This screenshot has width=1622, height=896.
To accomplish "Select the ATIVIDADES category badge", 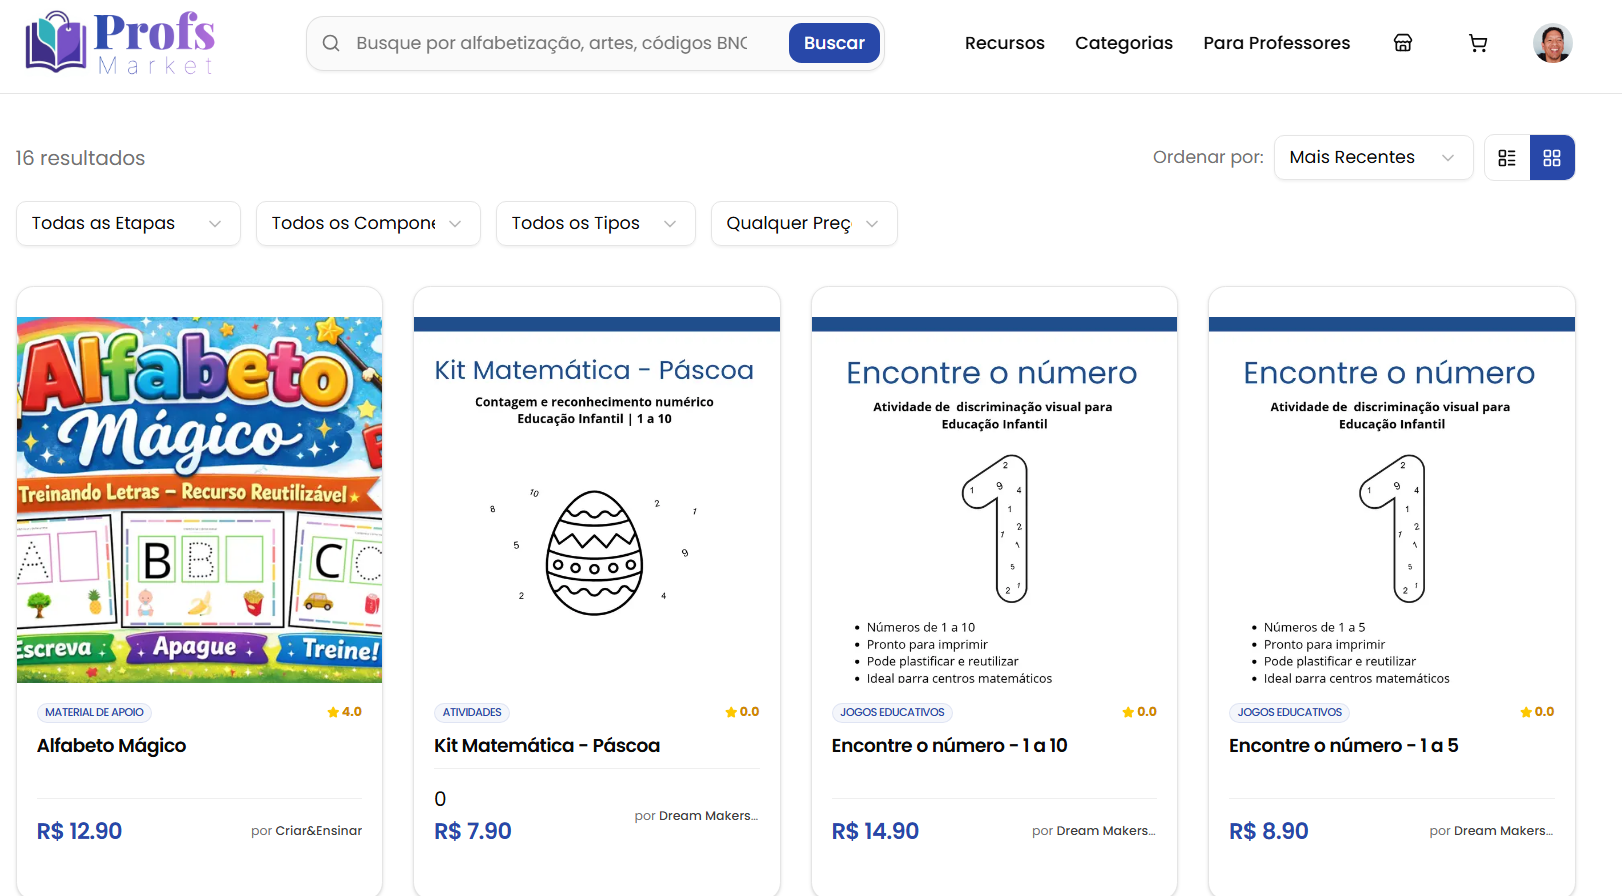I will coord(472,712).
